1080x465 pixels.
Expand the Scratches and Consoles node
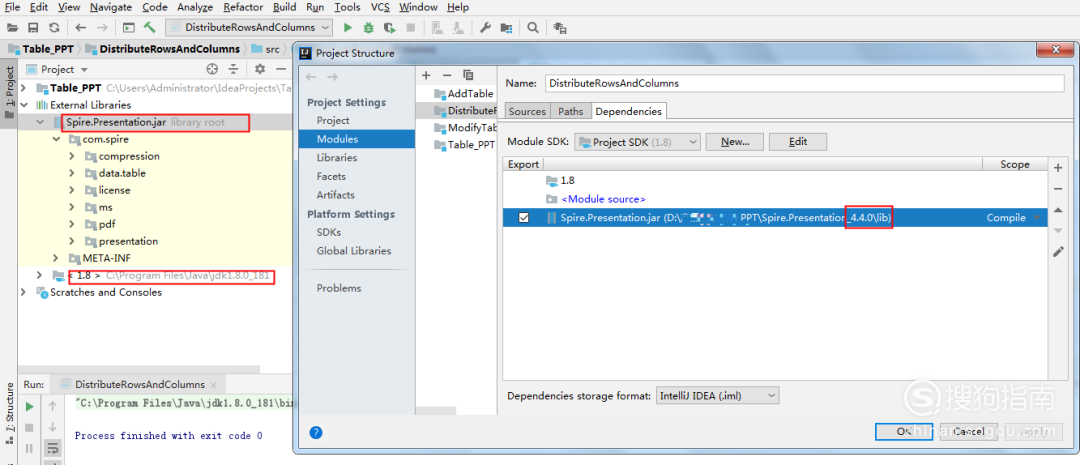pos(24,292)
